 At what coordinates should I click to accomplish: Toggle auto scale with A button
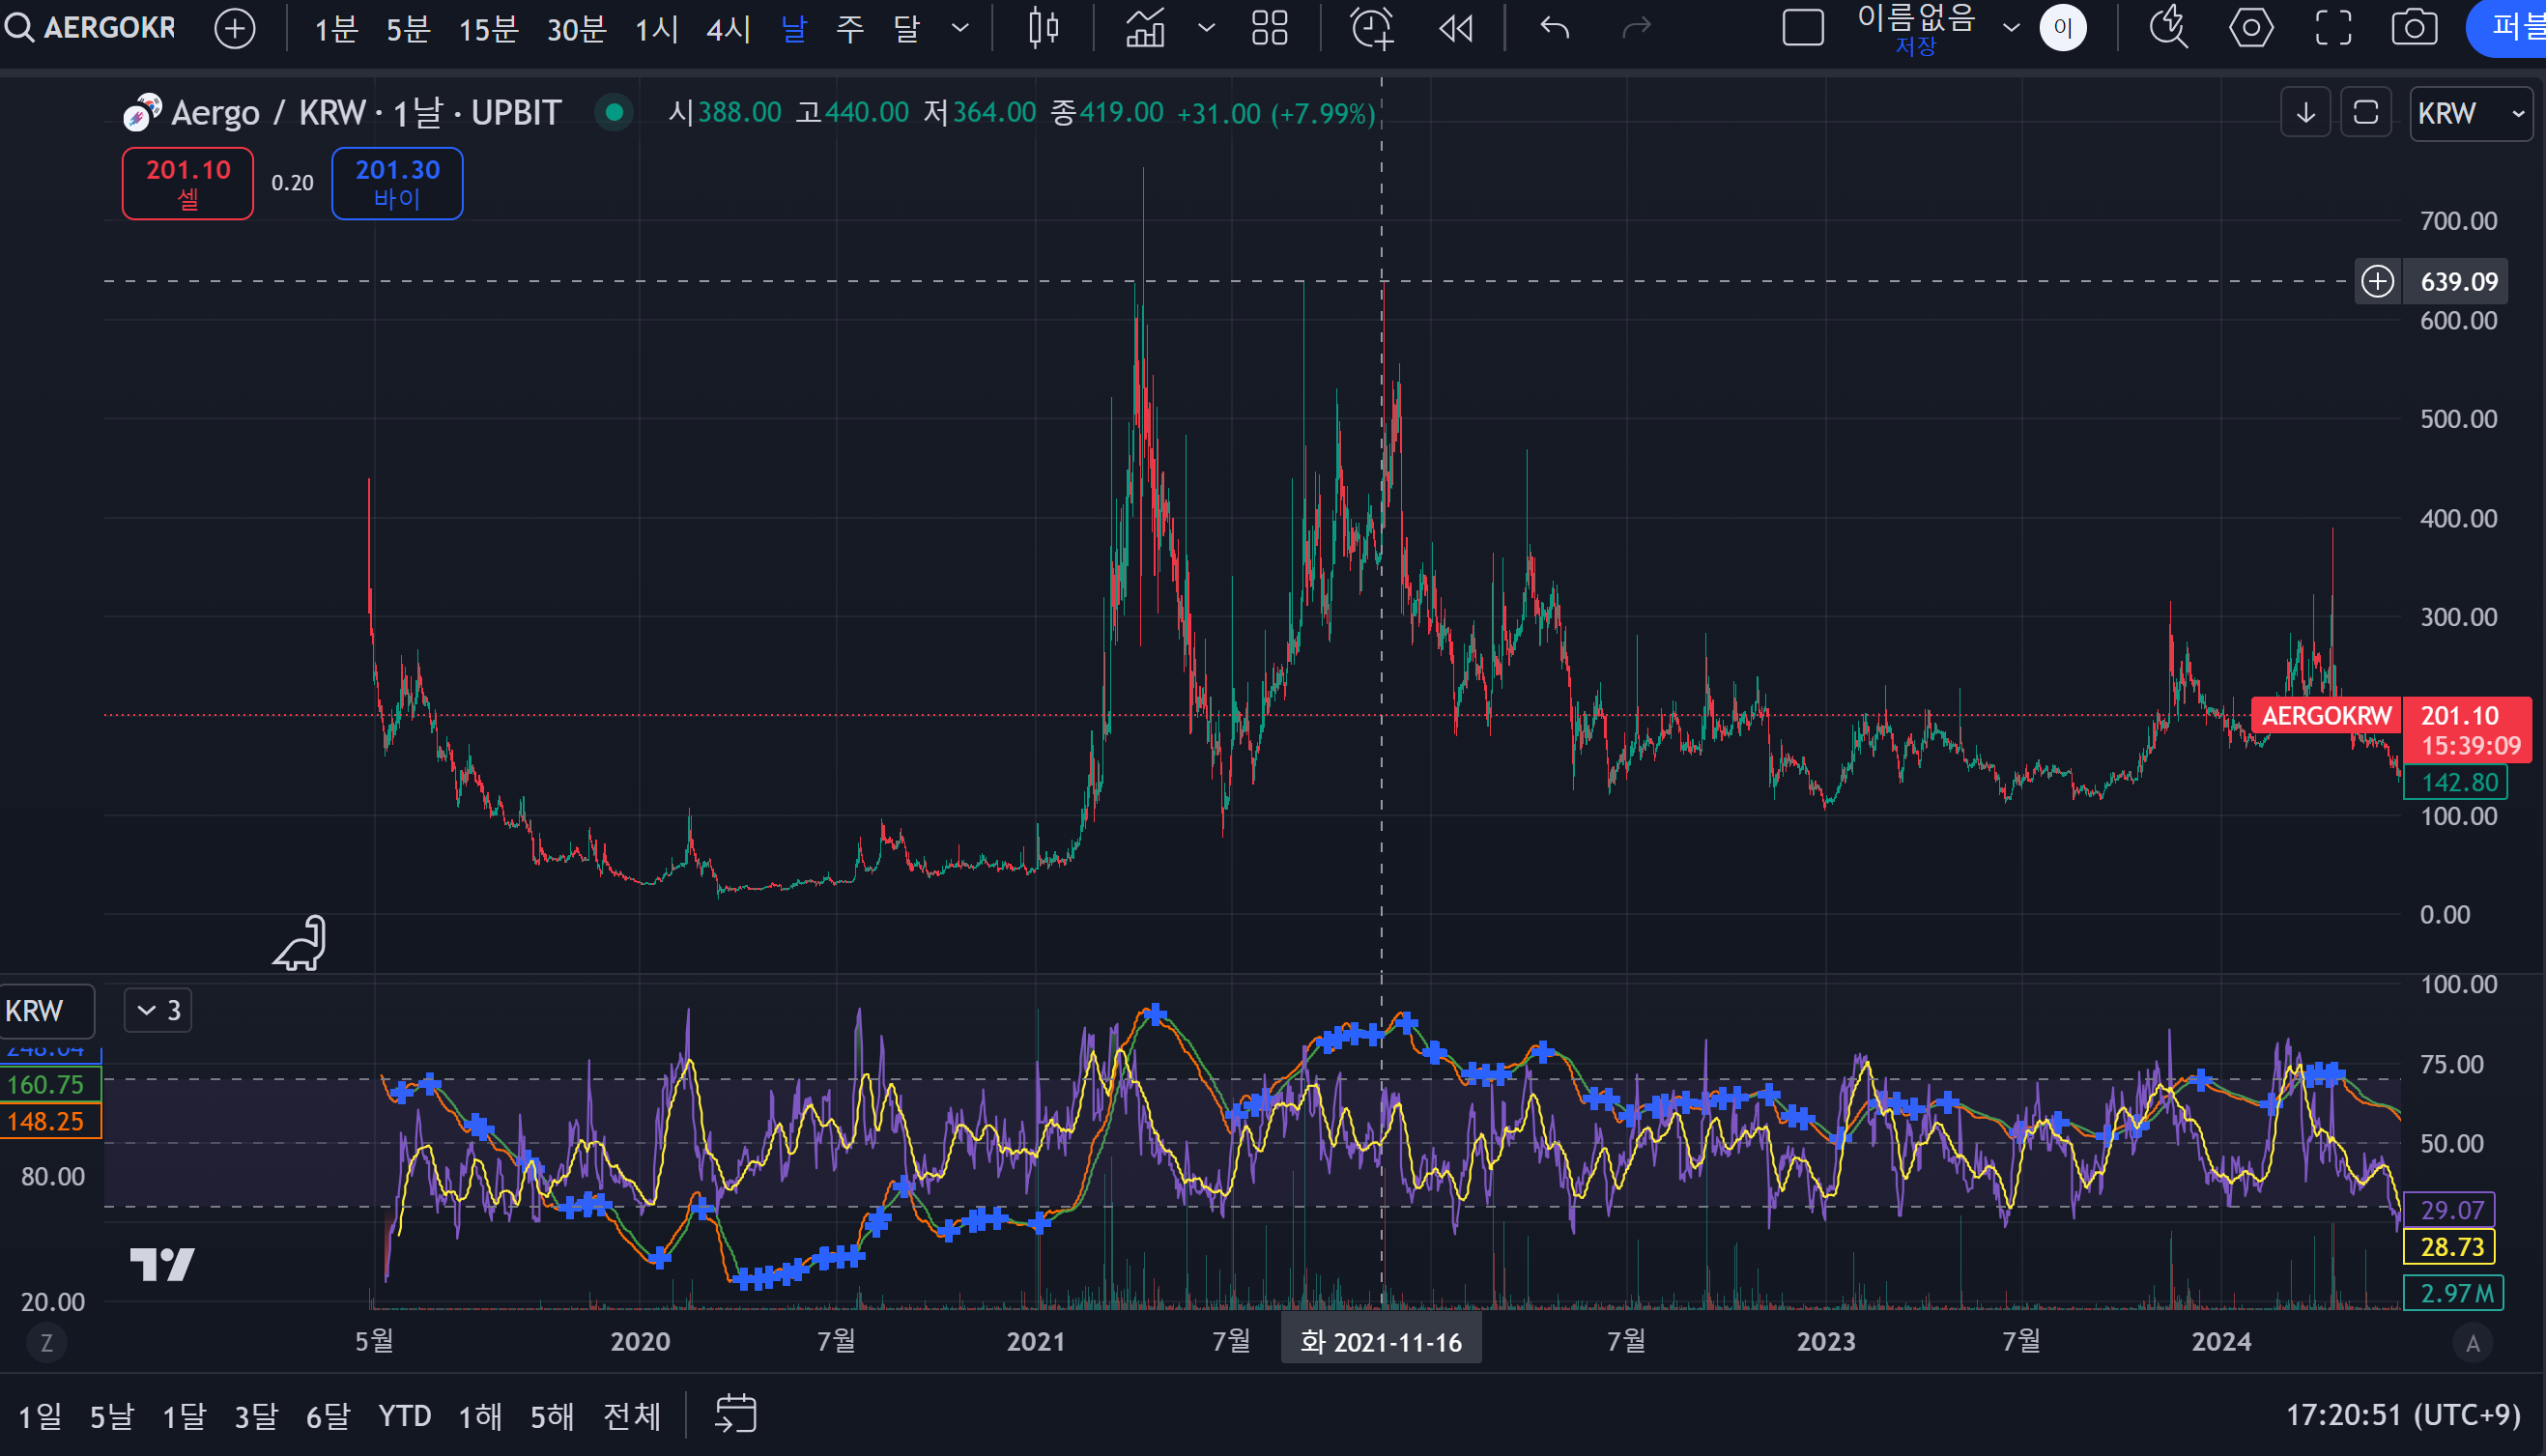point(2472,1343)
